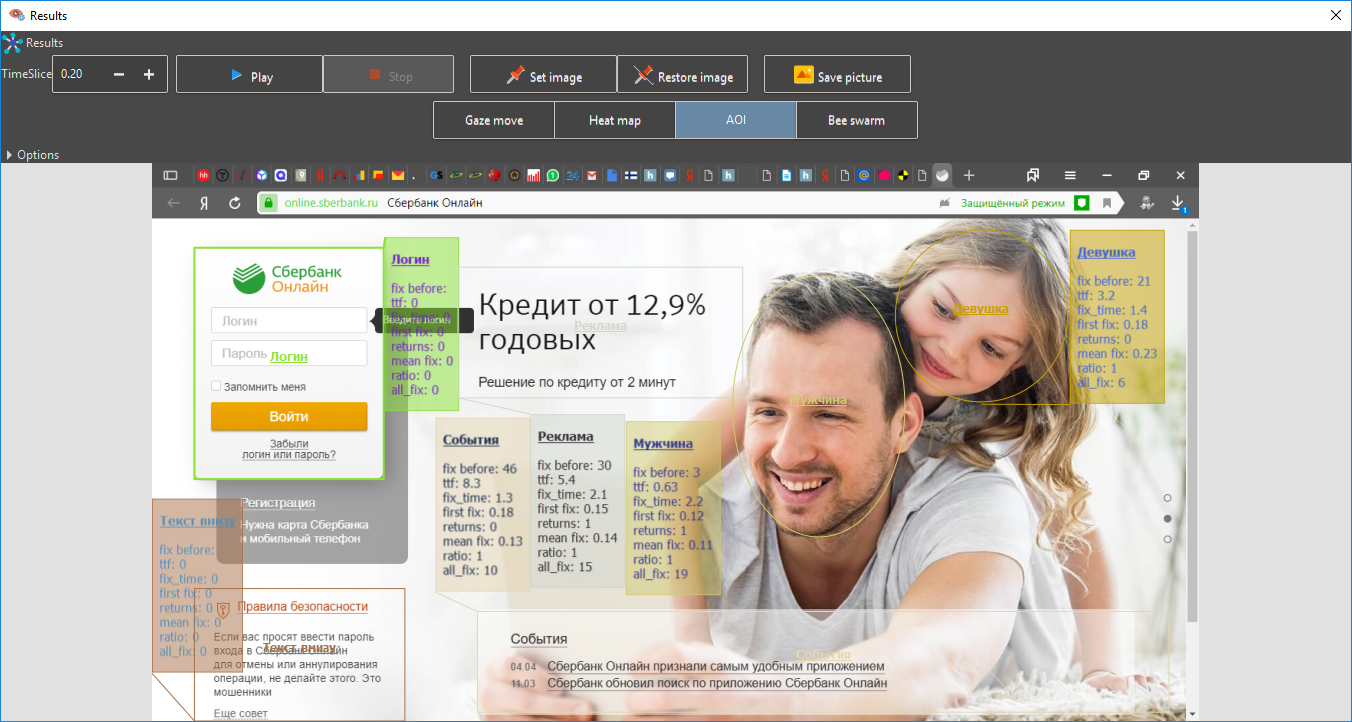Open the 'Еще совет' link
Image resolution: width=1352 pixels, height=722 pixels.
coord(241,713)
